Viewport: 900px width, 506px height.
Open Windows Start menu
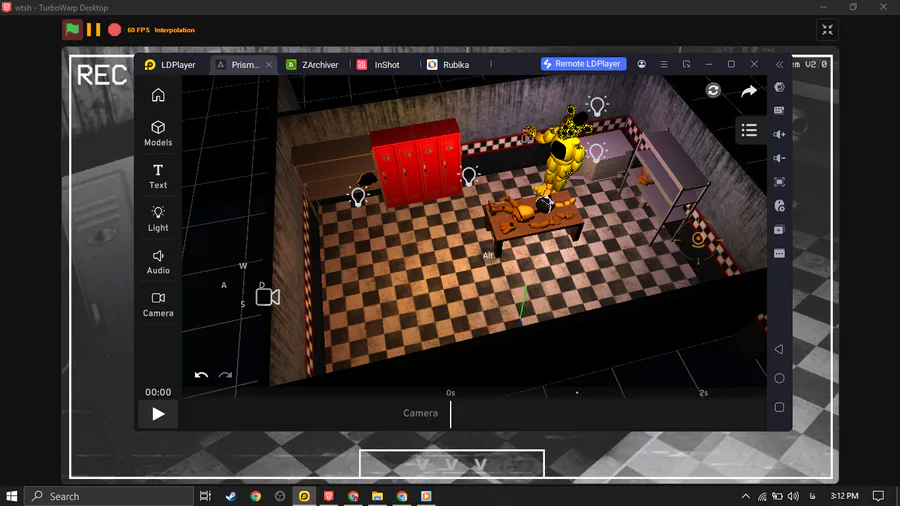pyautogui.click(x=11, y=496)
